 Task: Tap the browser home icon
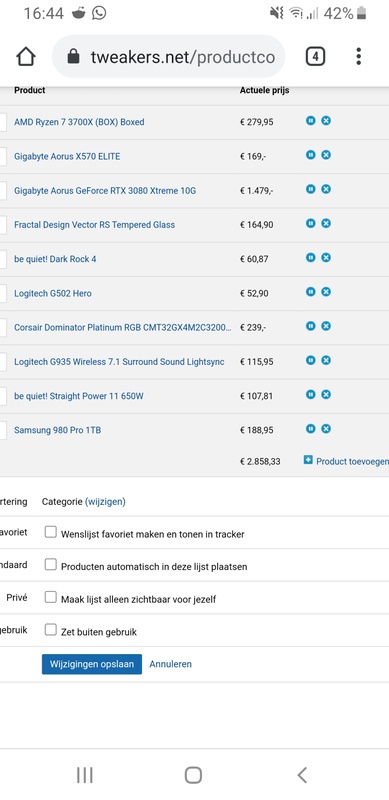[x=26, y=57]
